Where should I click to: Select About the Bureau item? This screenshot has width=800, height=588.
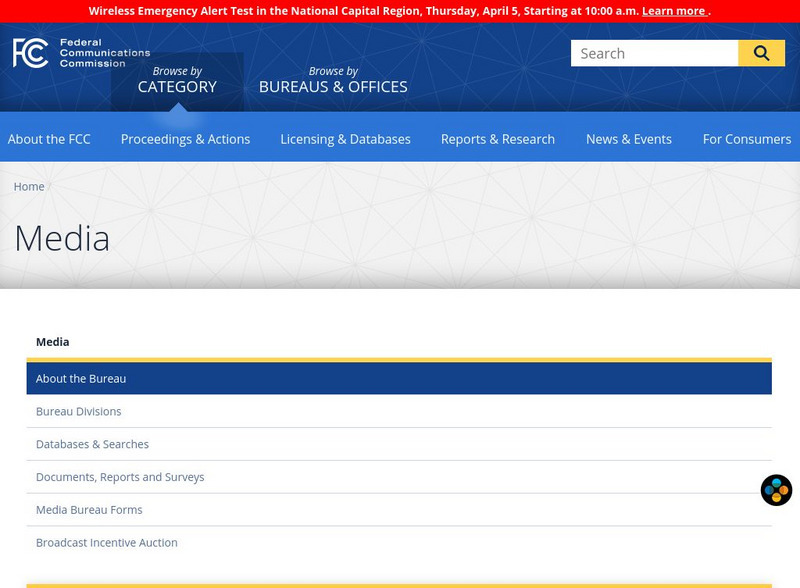click(x=399, y=378)
